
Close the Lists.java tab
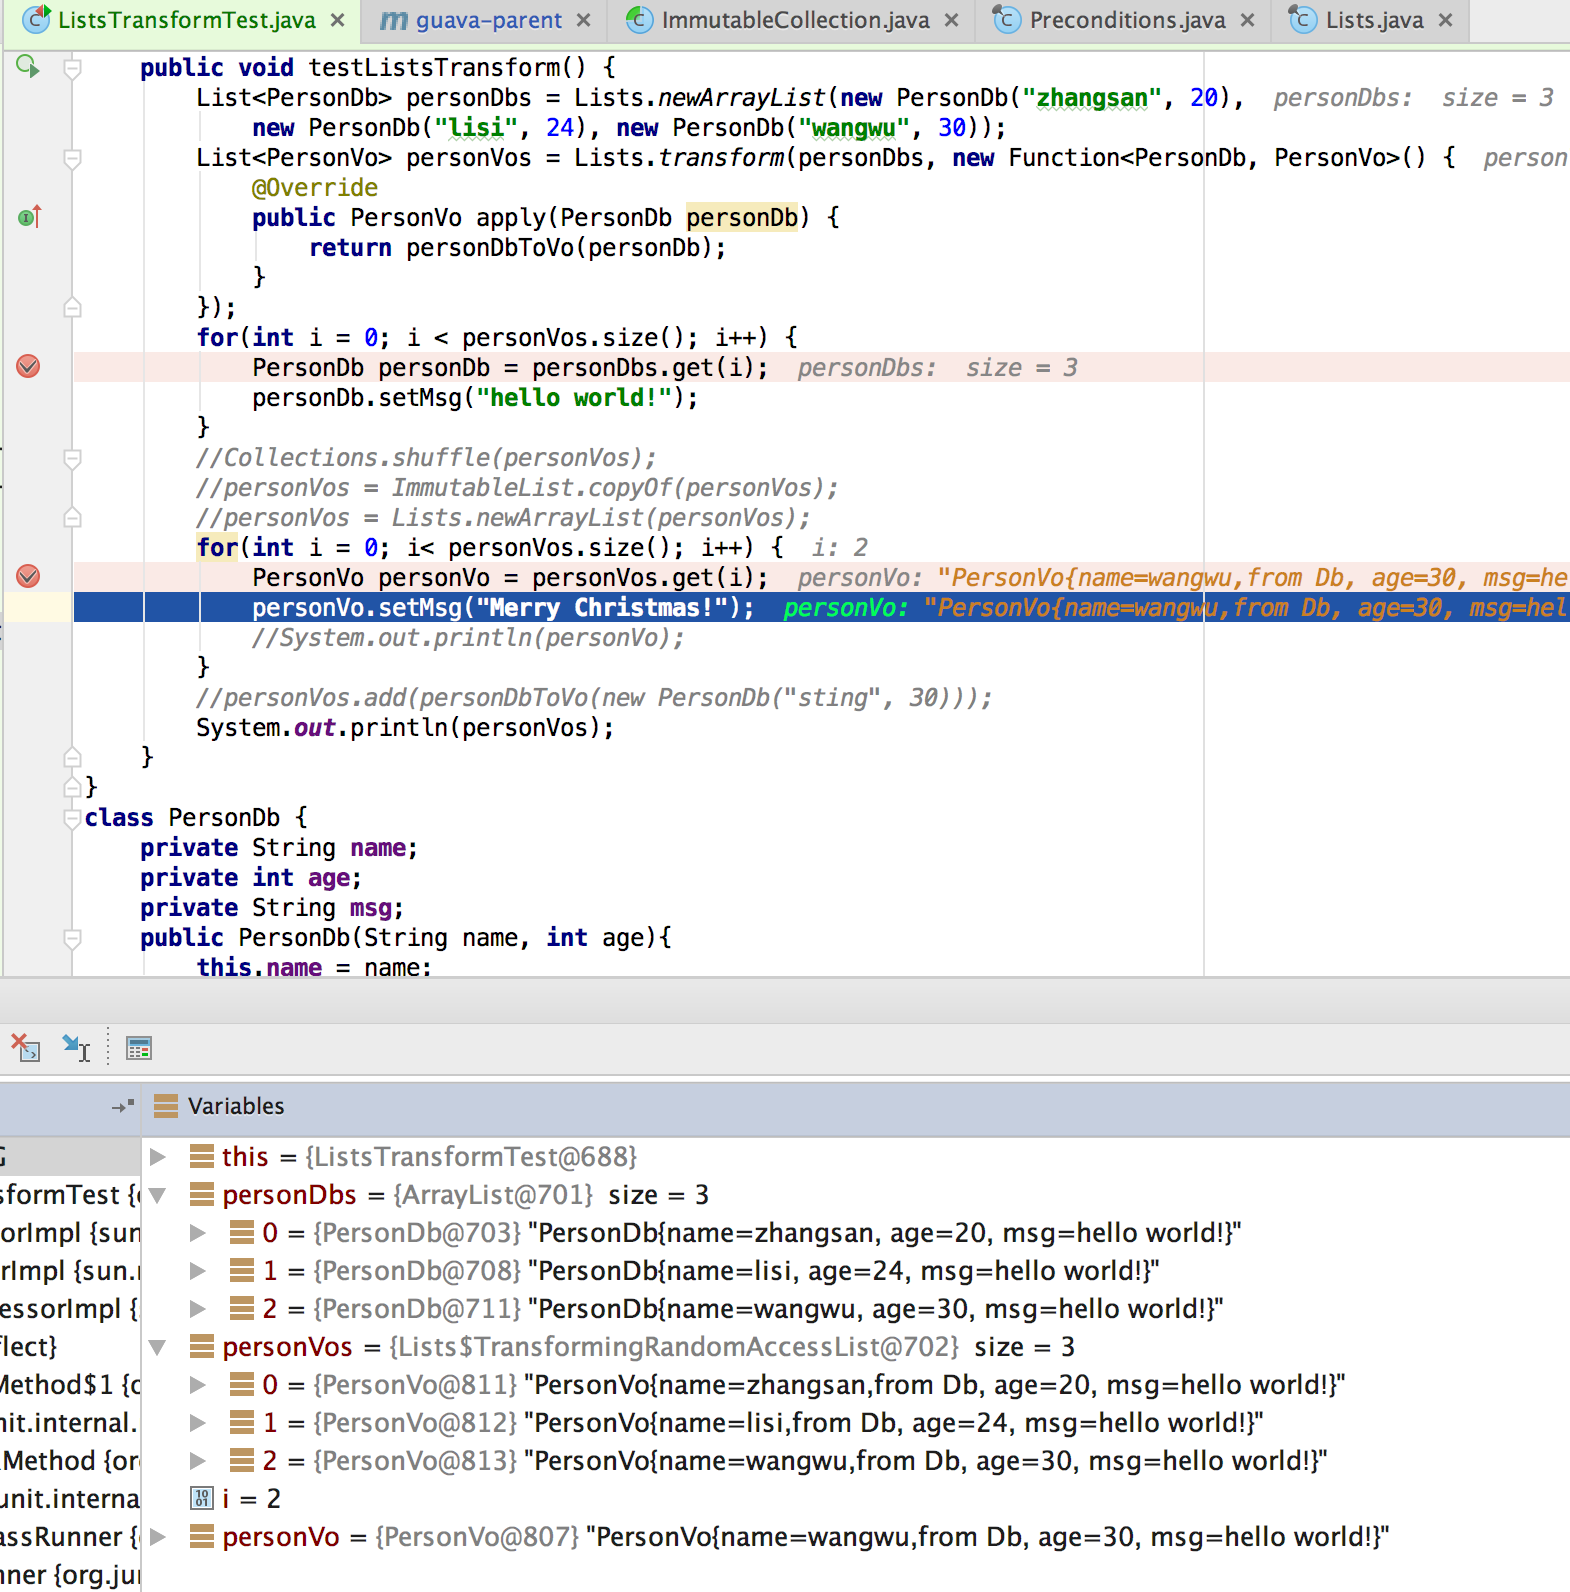(x=1446, y=20)
